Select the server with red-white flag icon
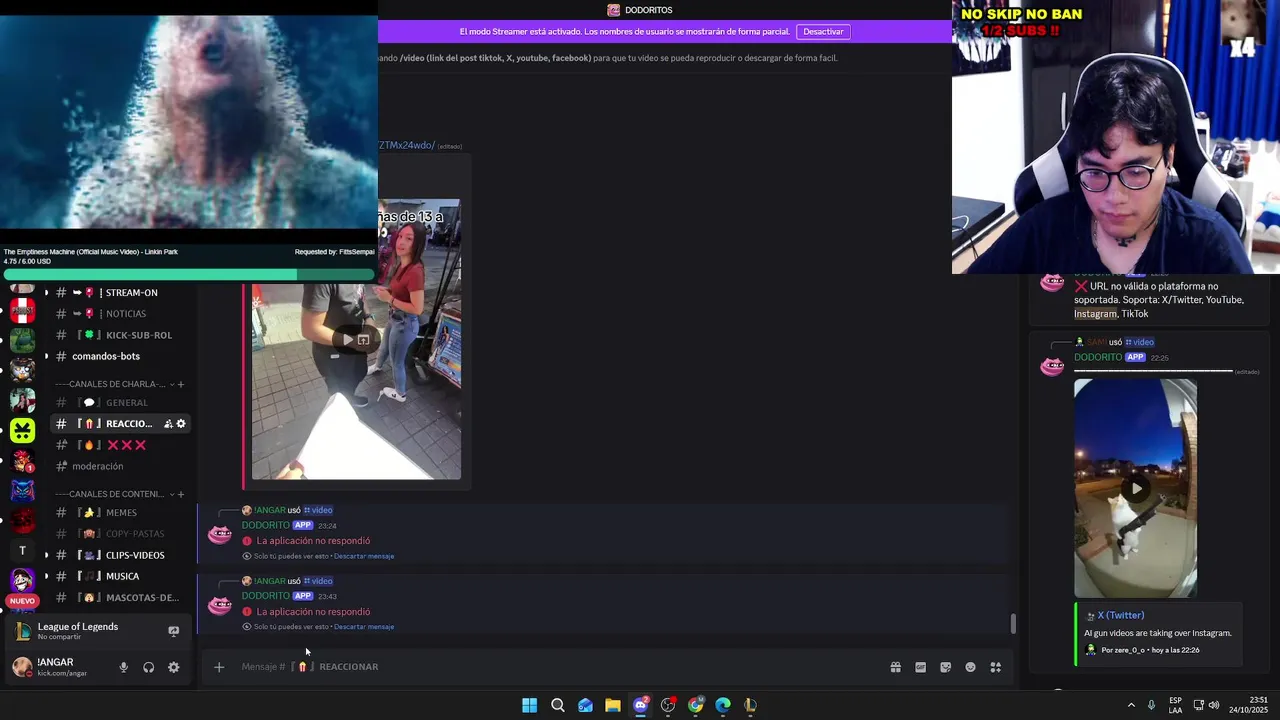Screen dimensions: 1280x720 [22, 310]
